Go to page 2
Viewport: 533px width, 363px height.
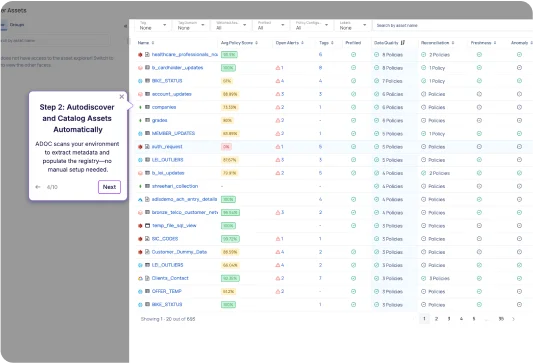[436, 319]
